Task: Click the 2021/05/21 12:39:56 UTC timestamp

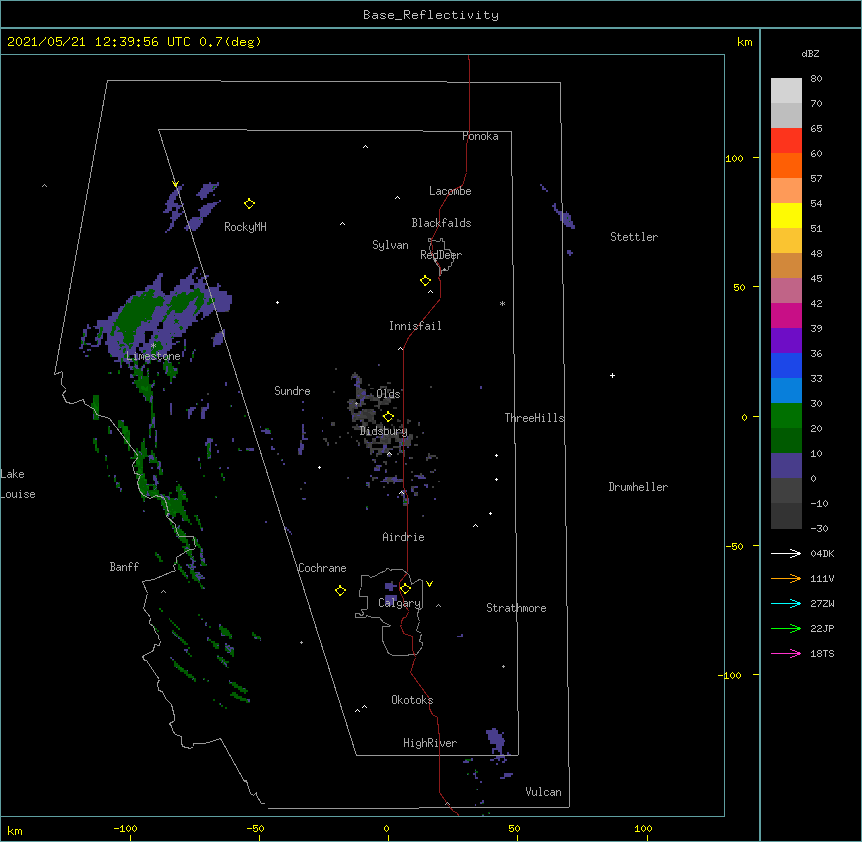Action: 98,42
